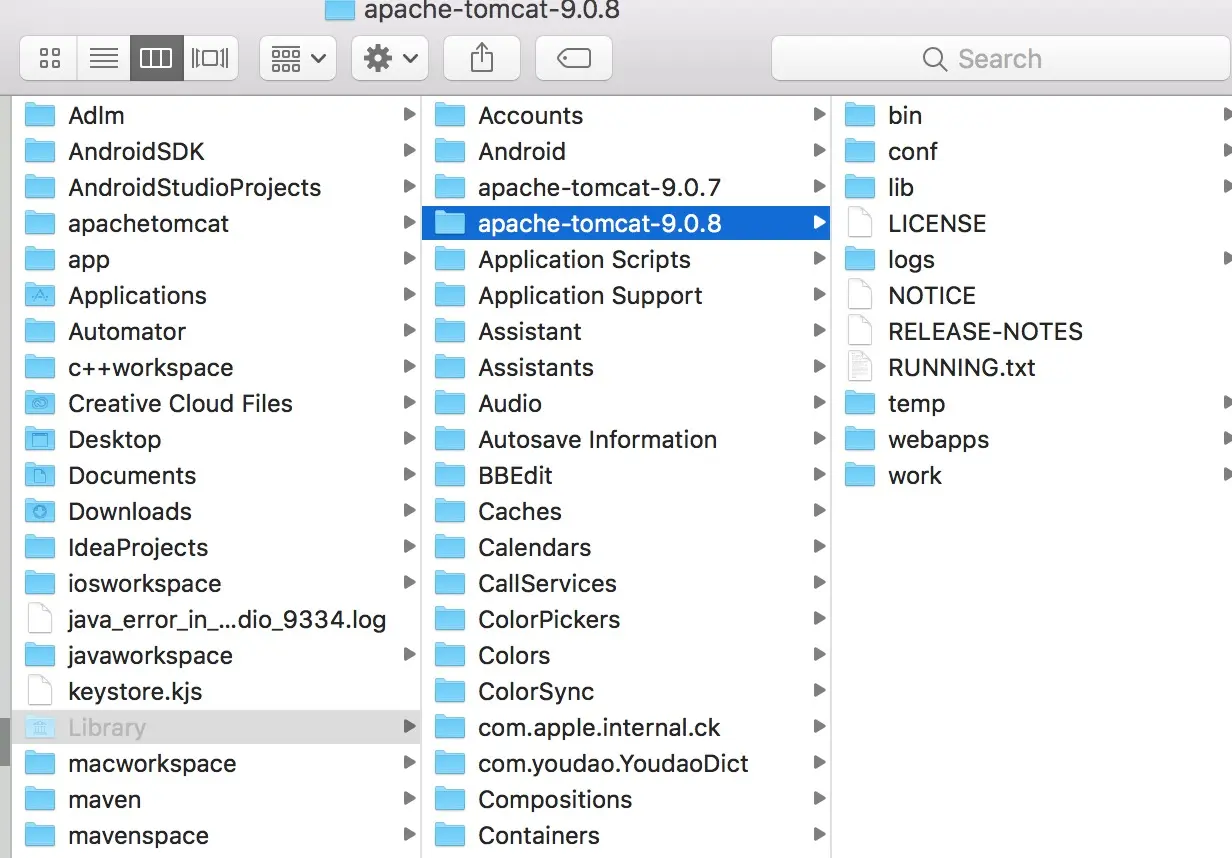Select the Application Scripts folder

pyautogui.click(x=626, y=260)
